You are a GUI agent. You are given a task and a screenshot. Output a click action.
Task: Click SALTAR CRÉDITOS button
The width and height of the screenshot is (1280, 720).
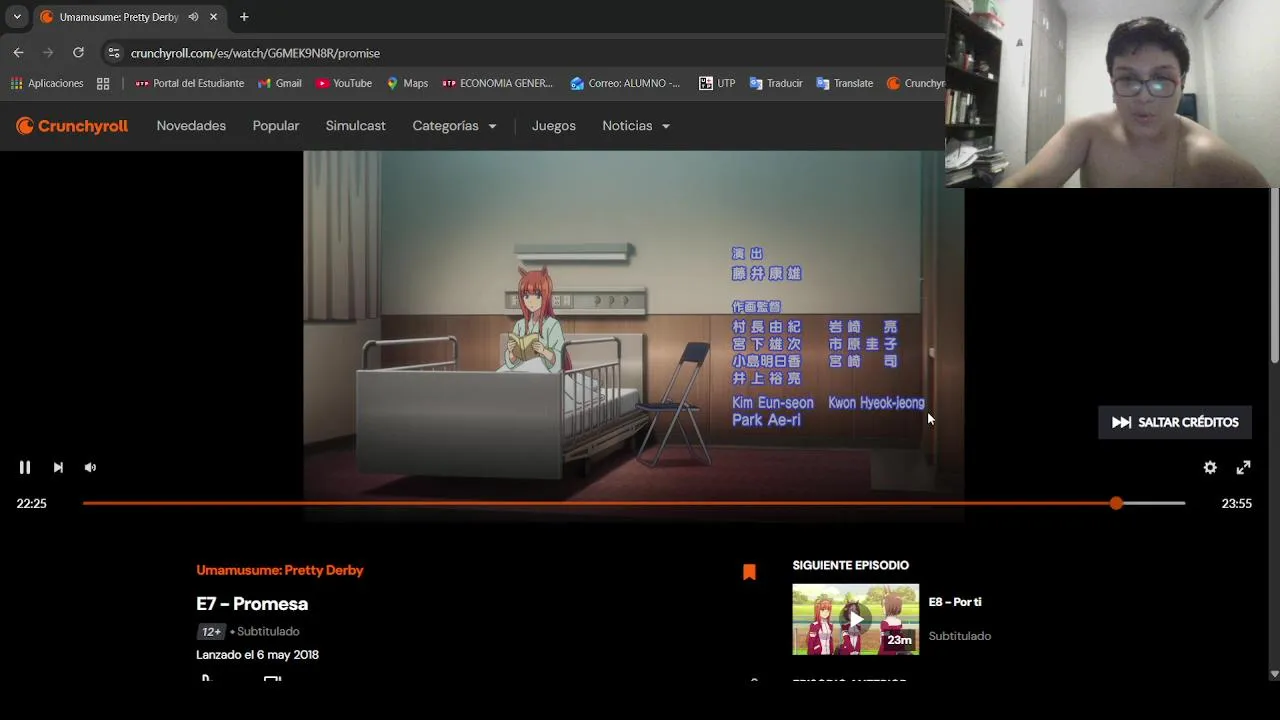pyautogui.click(x=1175, y=422)
